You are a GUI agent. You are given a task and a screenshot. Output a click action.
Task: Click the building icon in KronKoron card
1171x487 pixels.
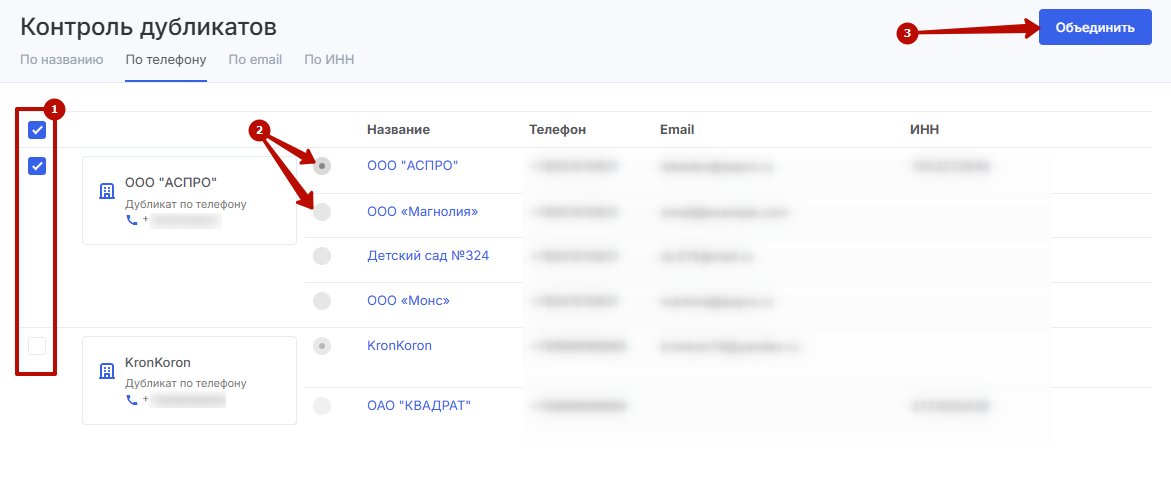(x=107, y=371)
